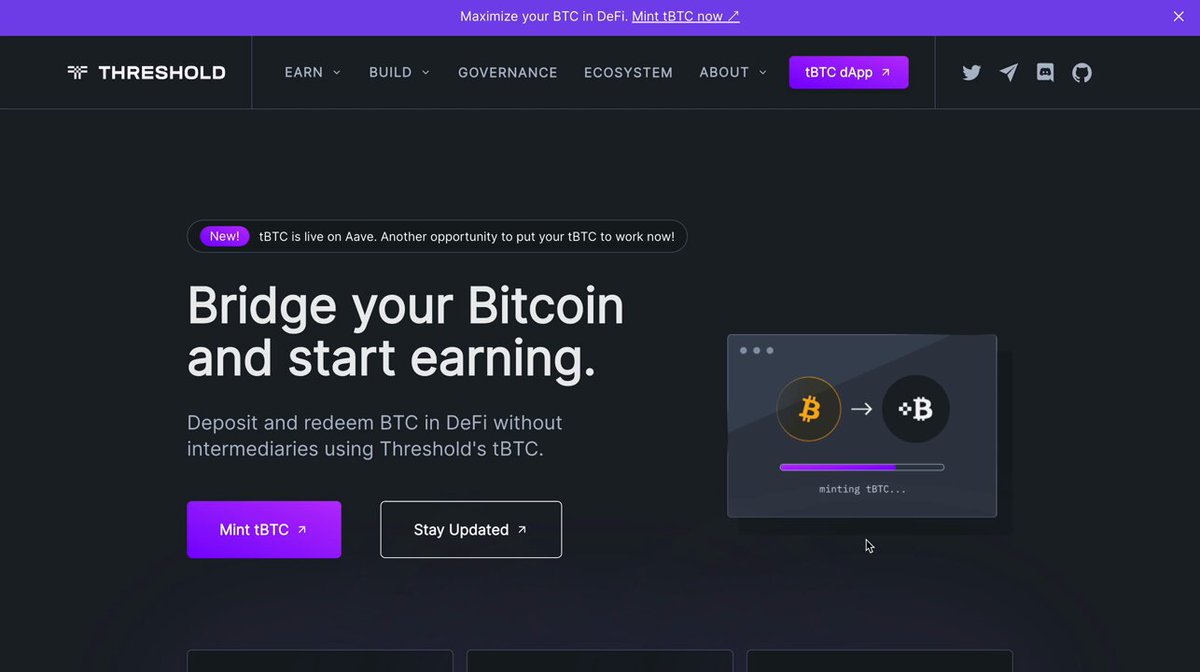Go to the ECOSYSTEM page
This screenshot has width=1200, height=672.
pos(628,73)
